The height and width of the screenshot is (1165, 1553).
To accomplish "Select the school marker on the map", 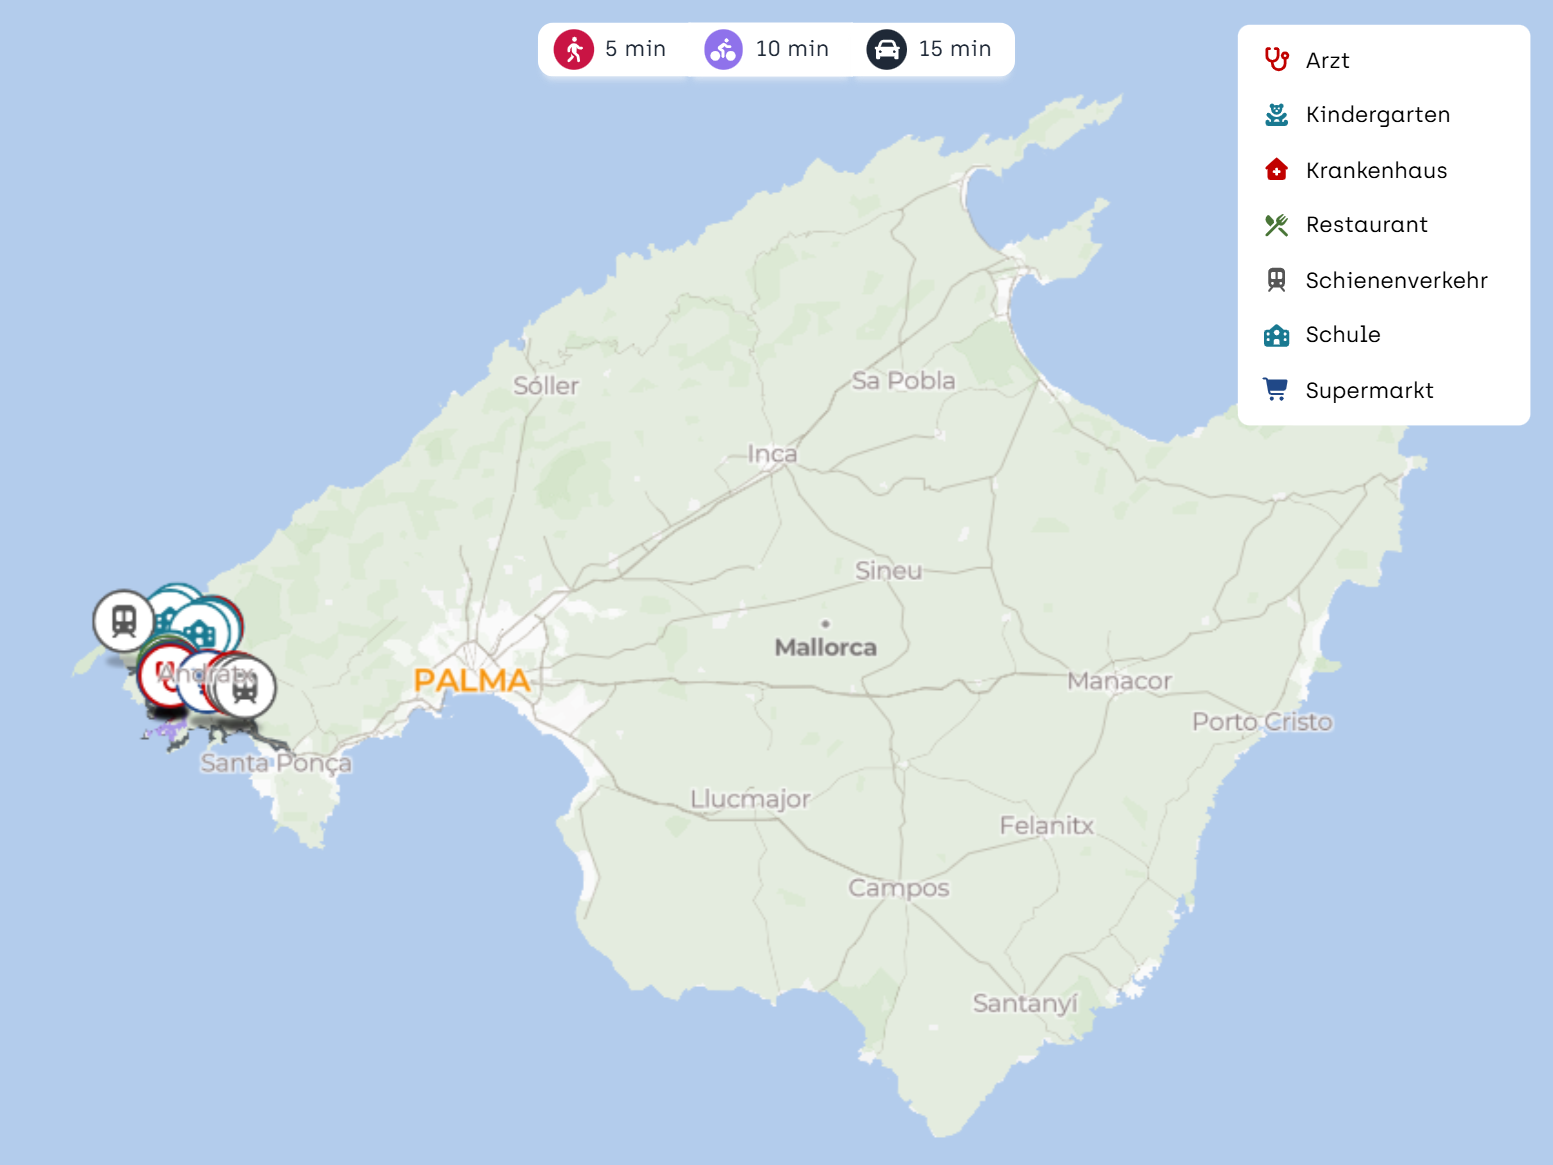I will (x=201, y=632).
